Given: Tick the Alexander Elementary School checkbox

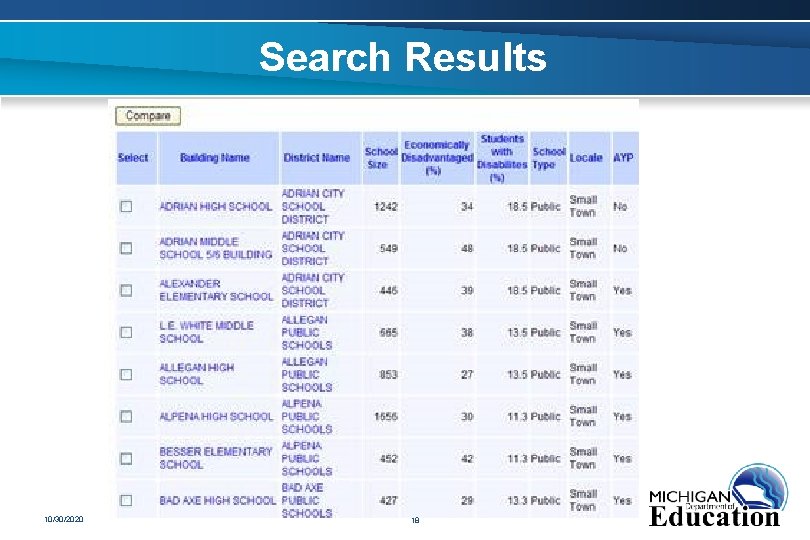Looking at the screenshot, I should [x=126, y=290].
